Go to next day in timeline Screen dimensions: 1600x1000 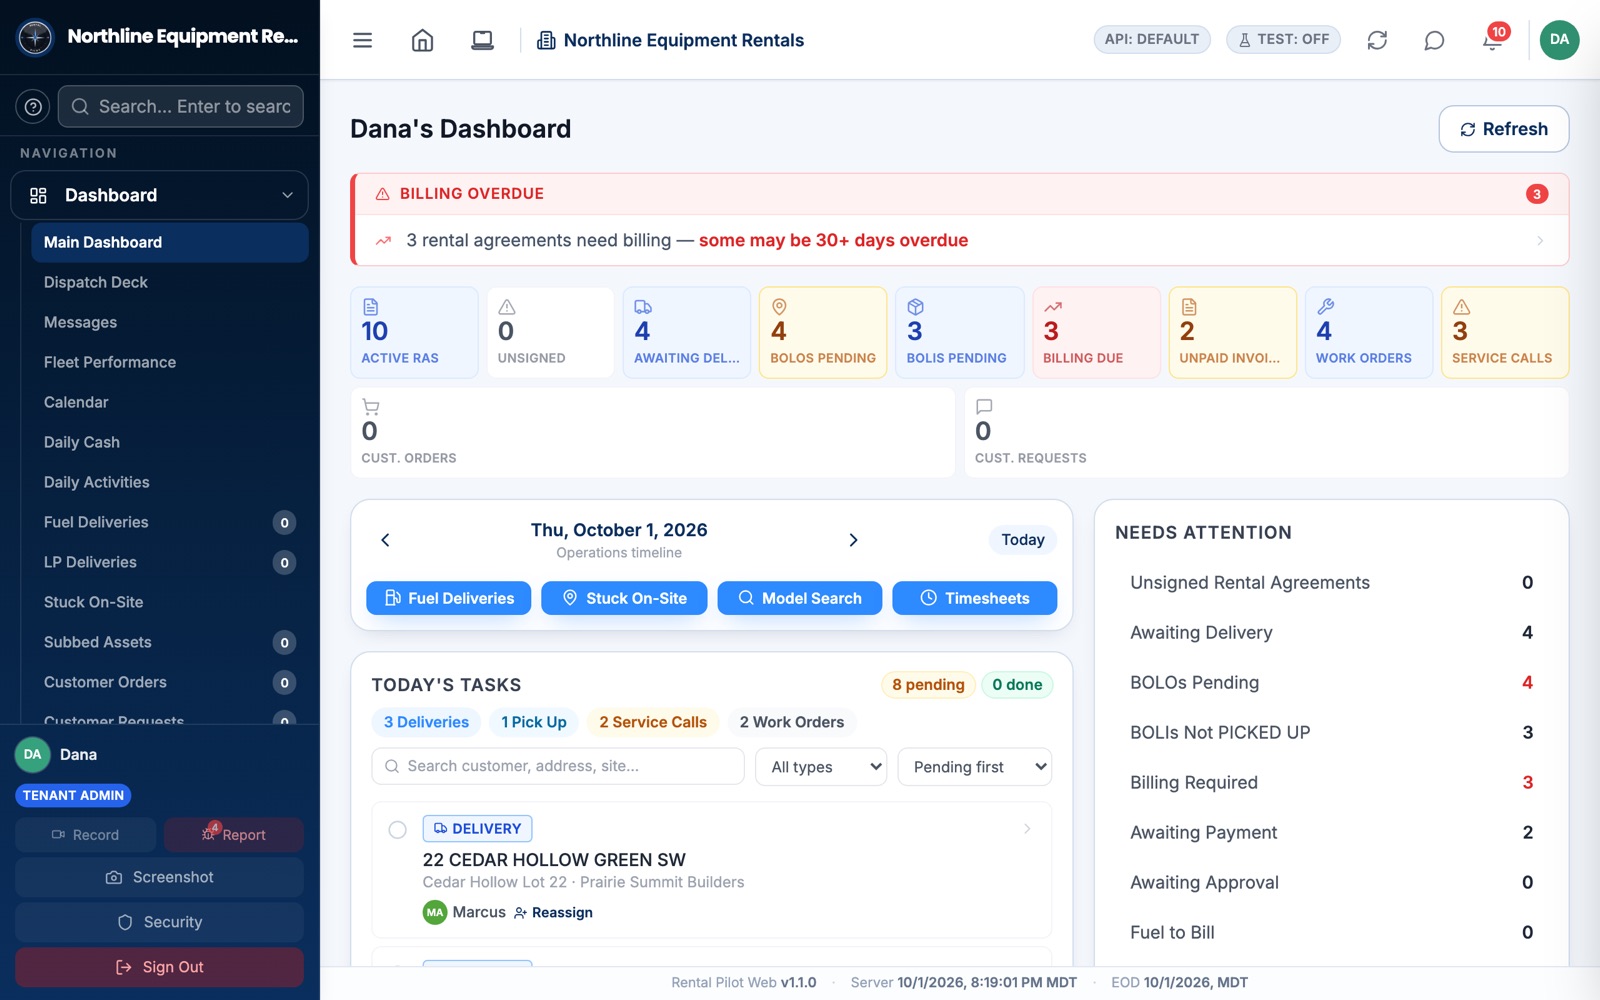853,540
